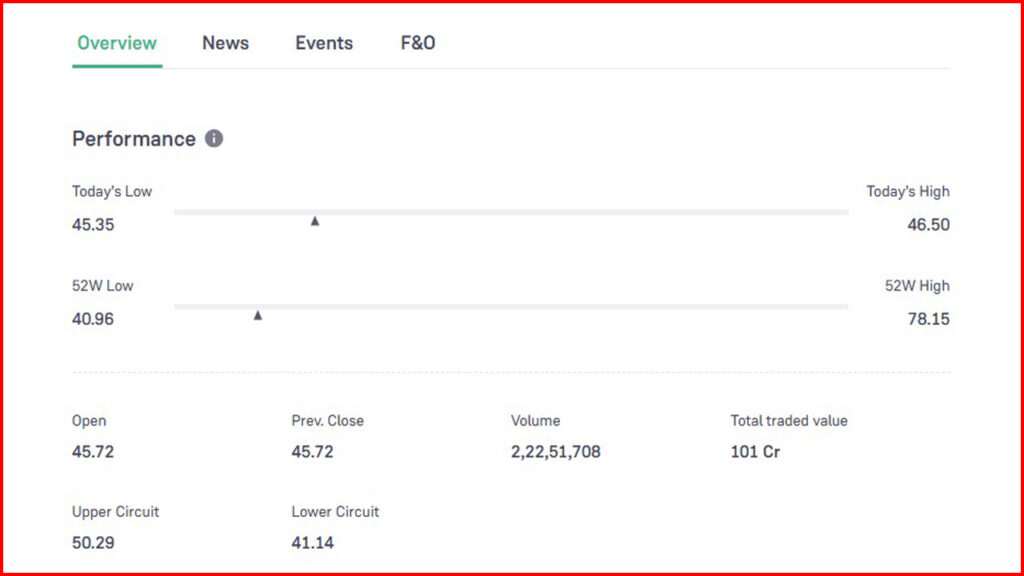Open the Overview tab
The image size is (1024, 576).
pyautogui.click(x=117, y=43)
